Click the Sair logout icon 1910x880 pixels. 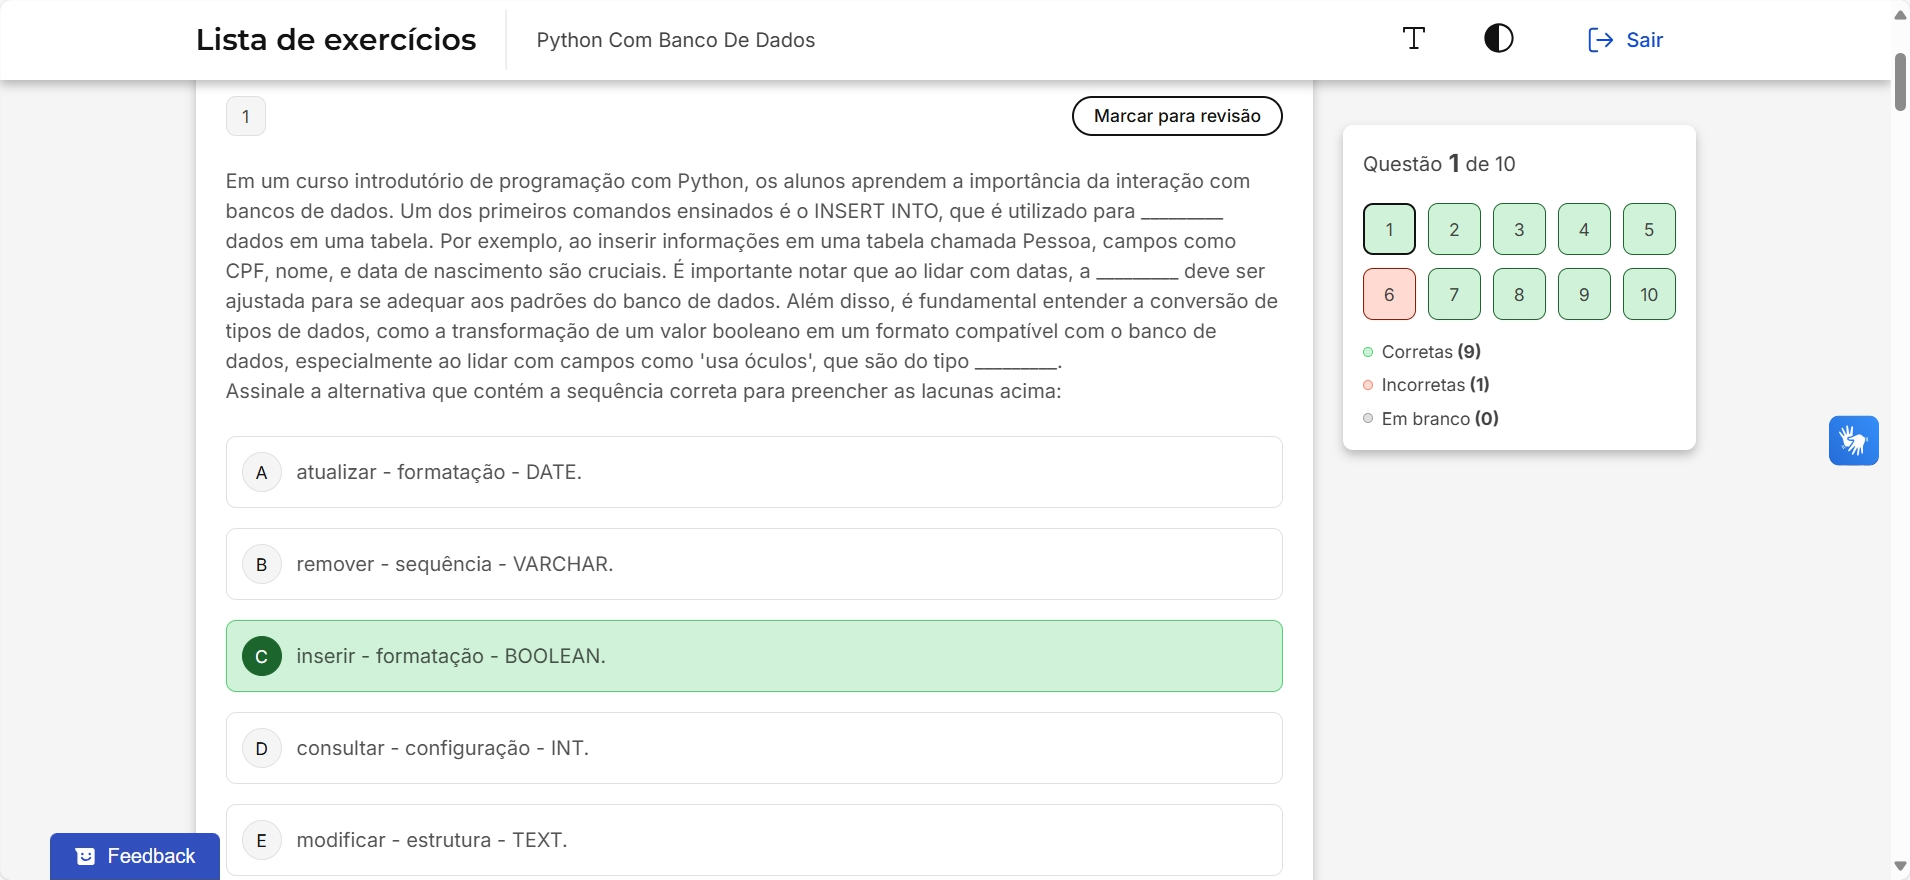(1600, 40)
